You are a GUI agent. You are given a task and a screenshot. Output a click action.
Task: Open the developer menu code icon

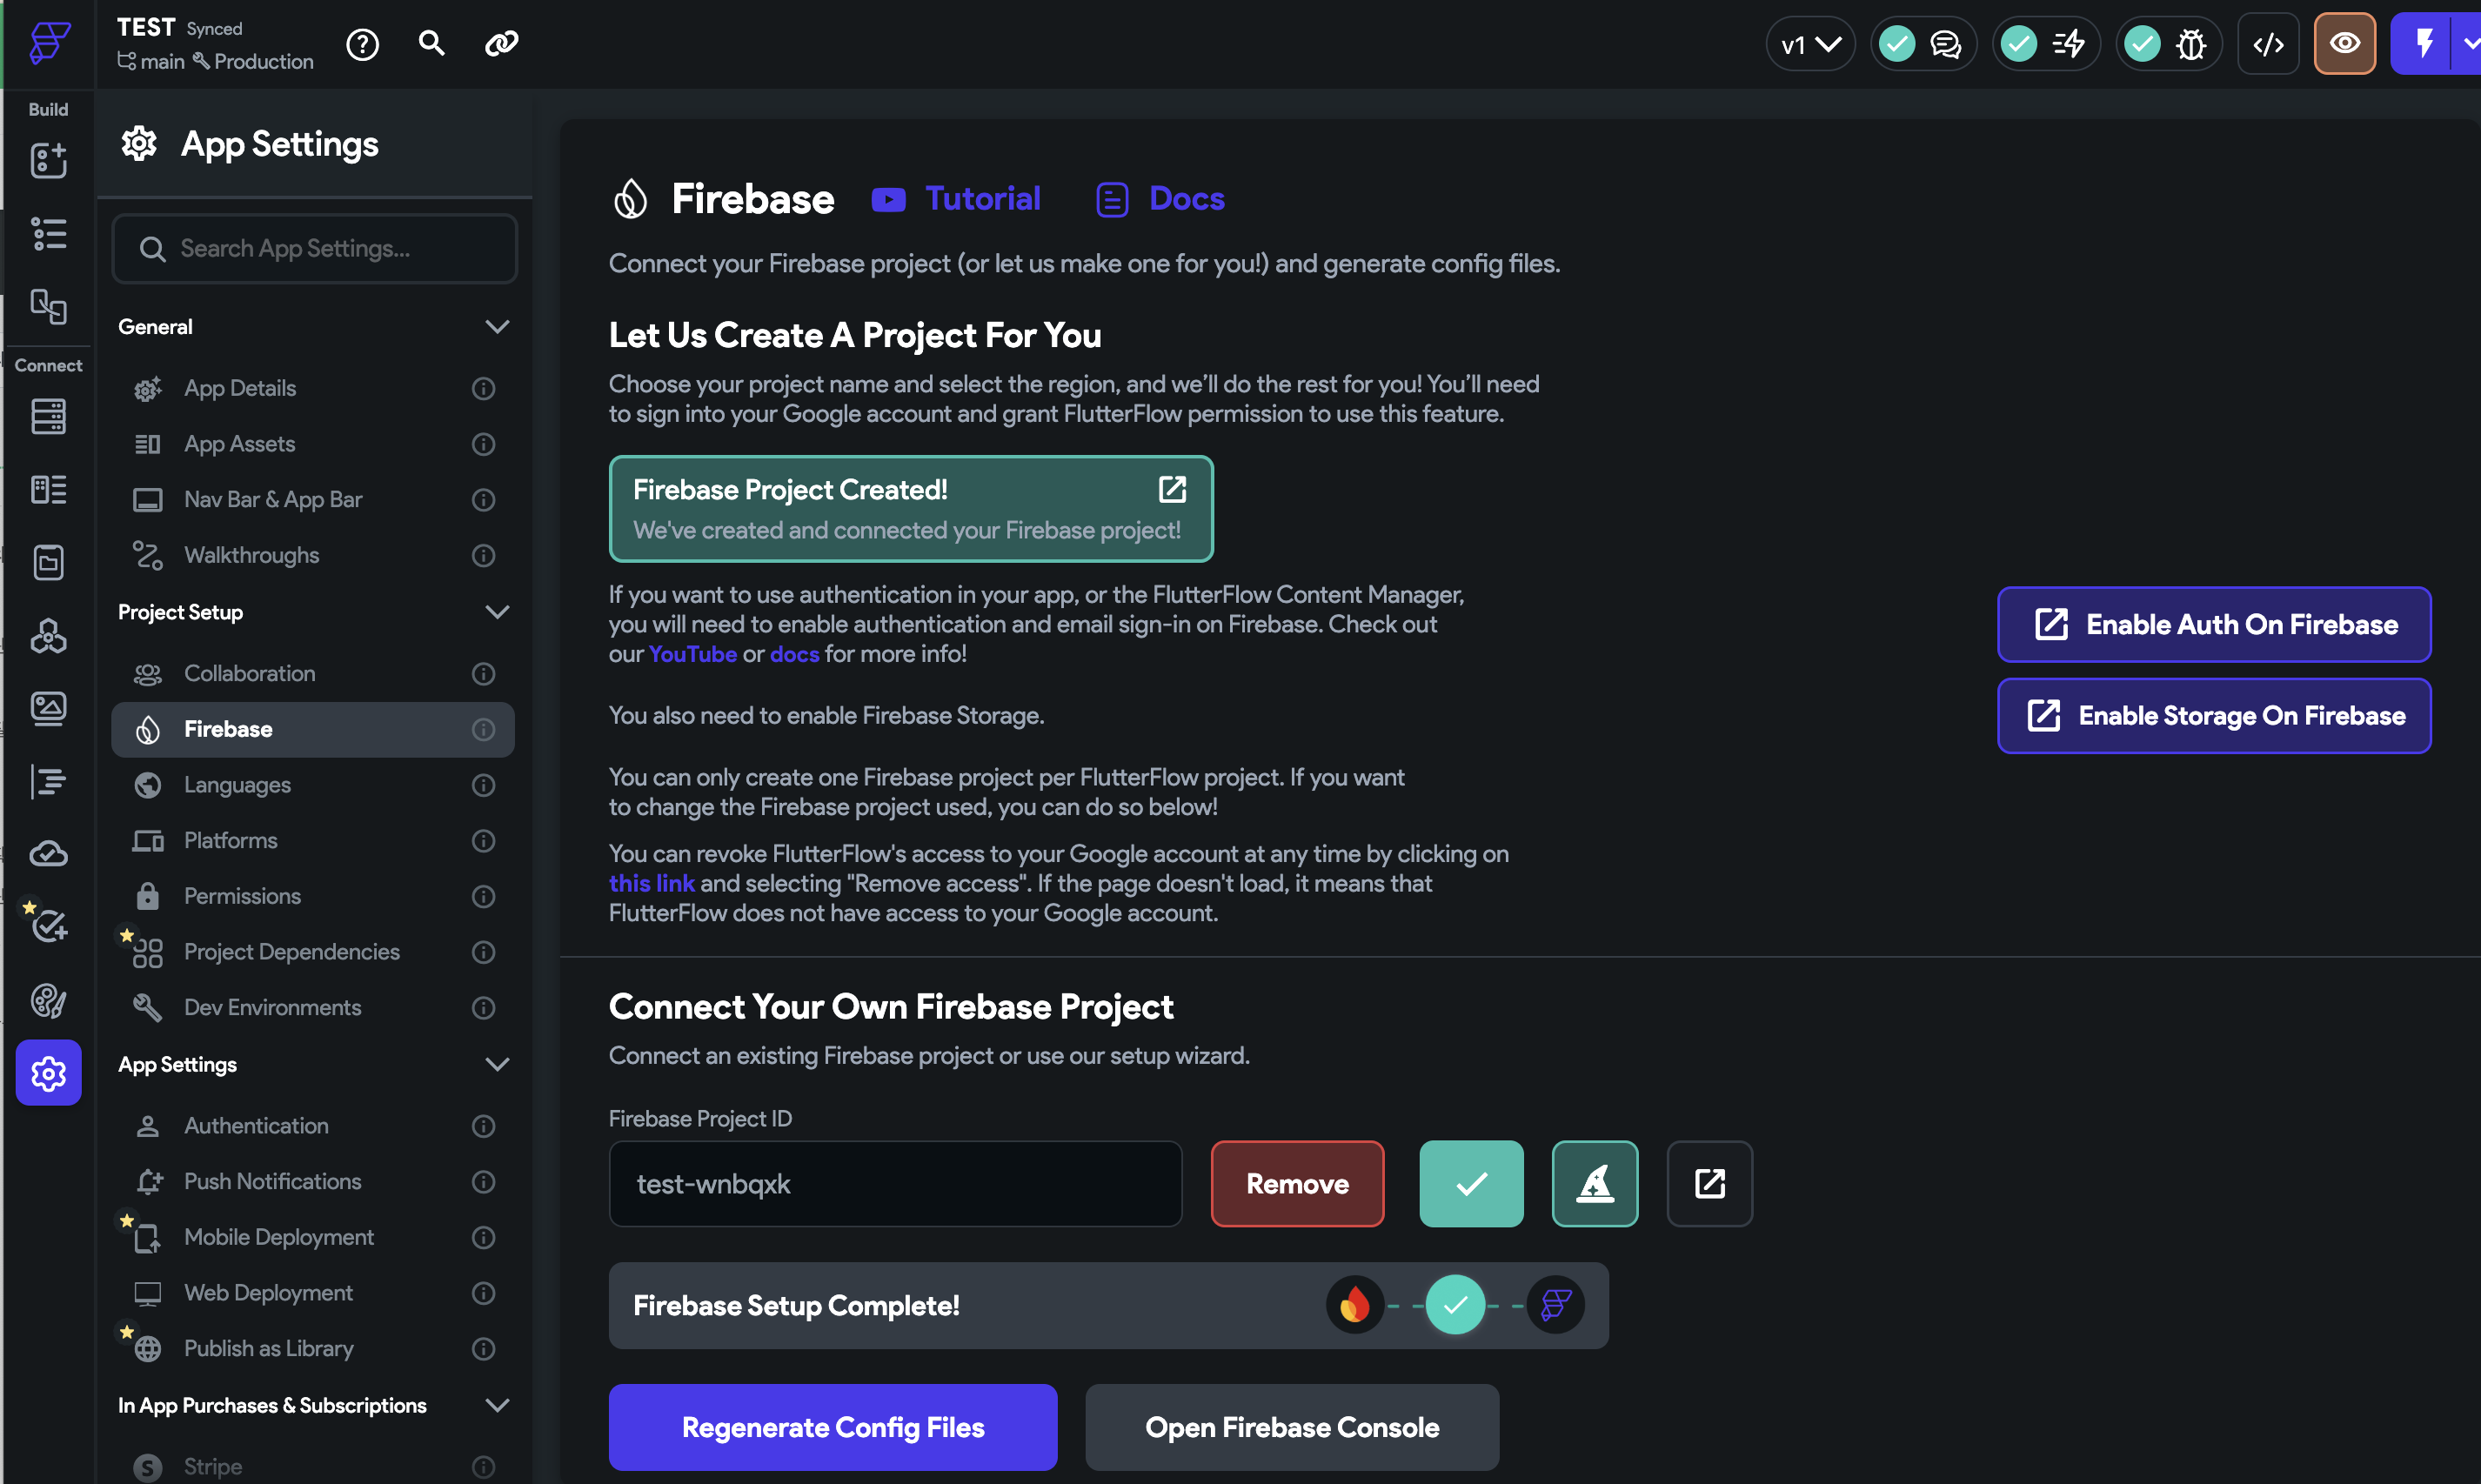point(2268,44)
